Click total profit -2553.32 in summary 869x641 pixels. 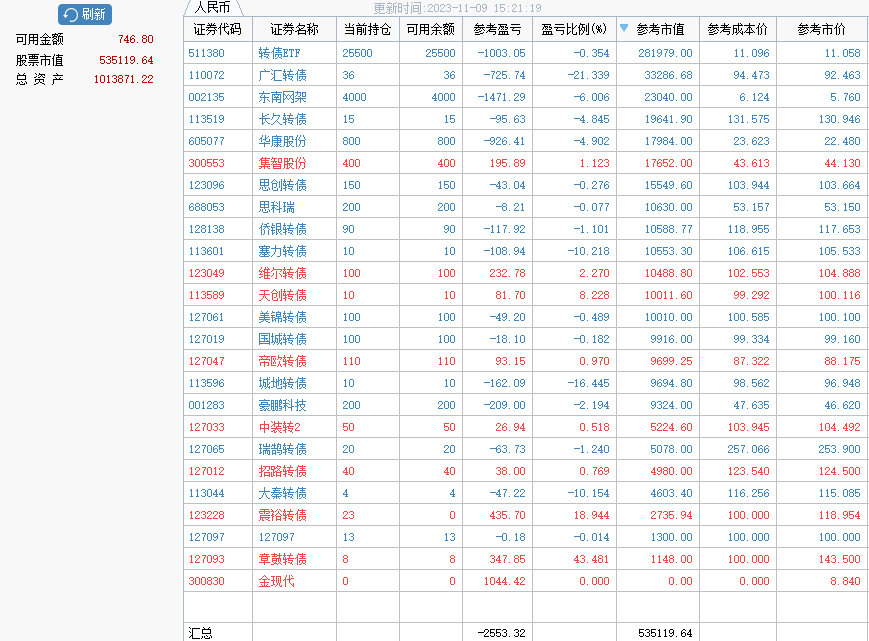click(x=501, y=633)
